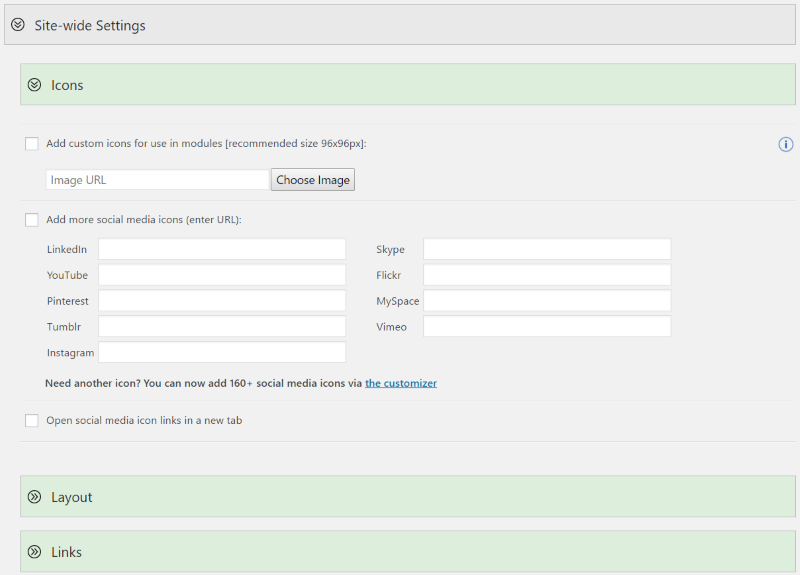Check Add more social media icons
Screen dimensions: 800x575
[32, 220]
